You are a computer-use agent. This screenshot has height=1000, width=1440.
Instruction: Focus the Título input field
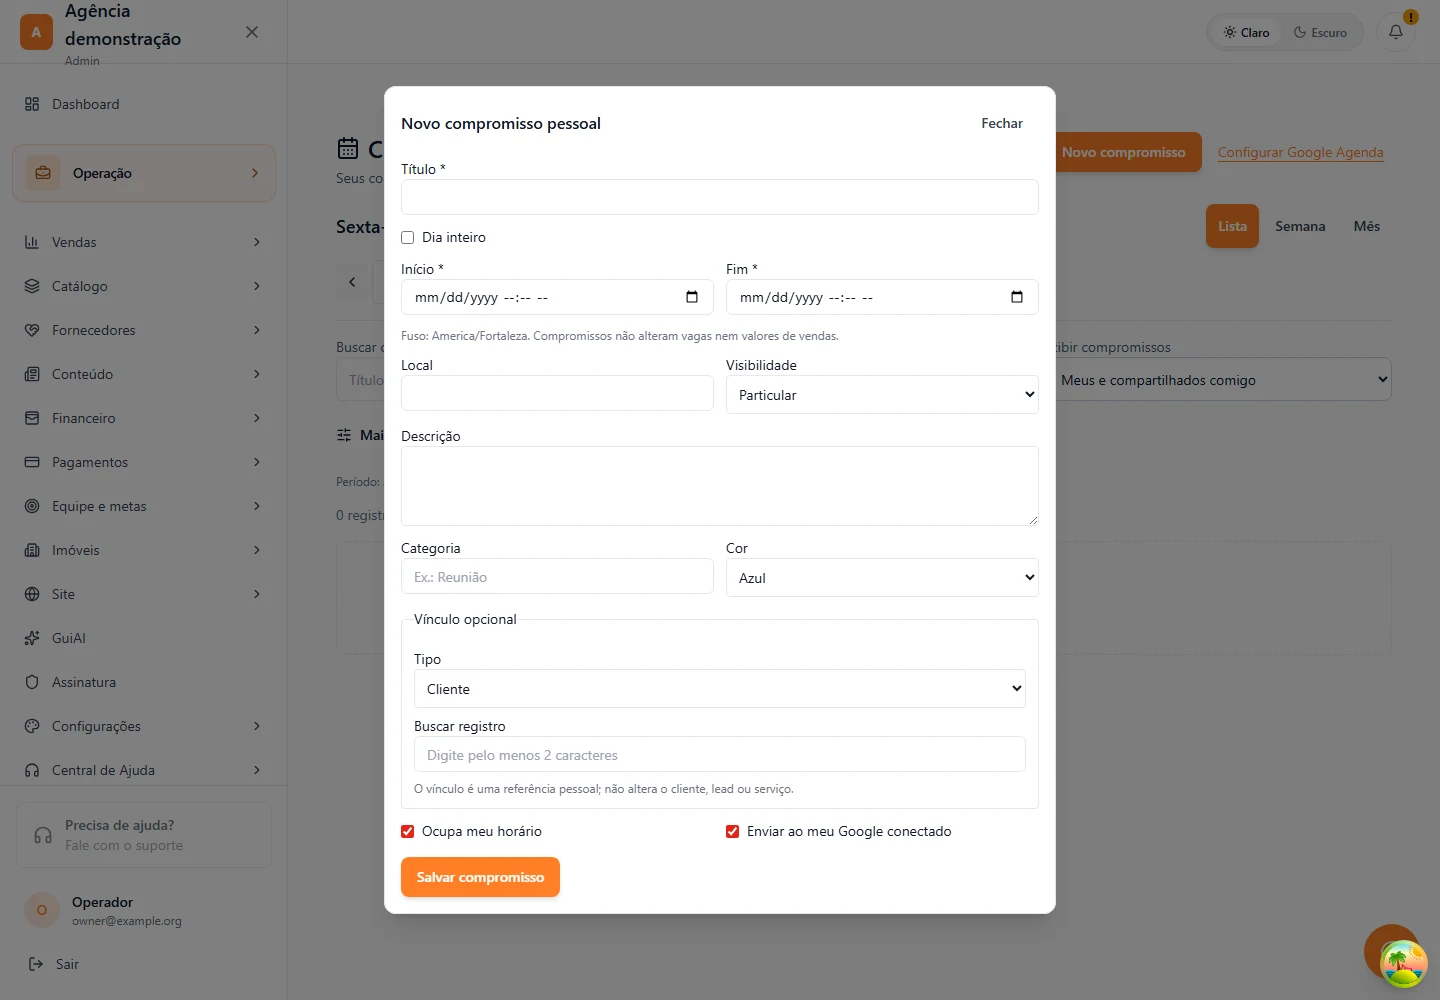click(720, 197)
